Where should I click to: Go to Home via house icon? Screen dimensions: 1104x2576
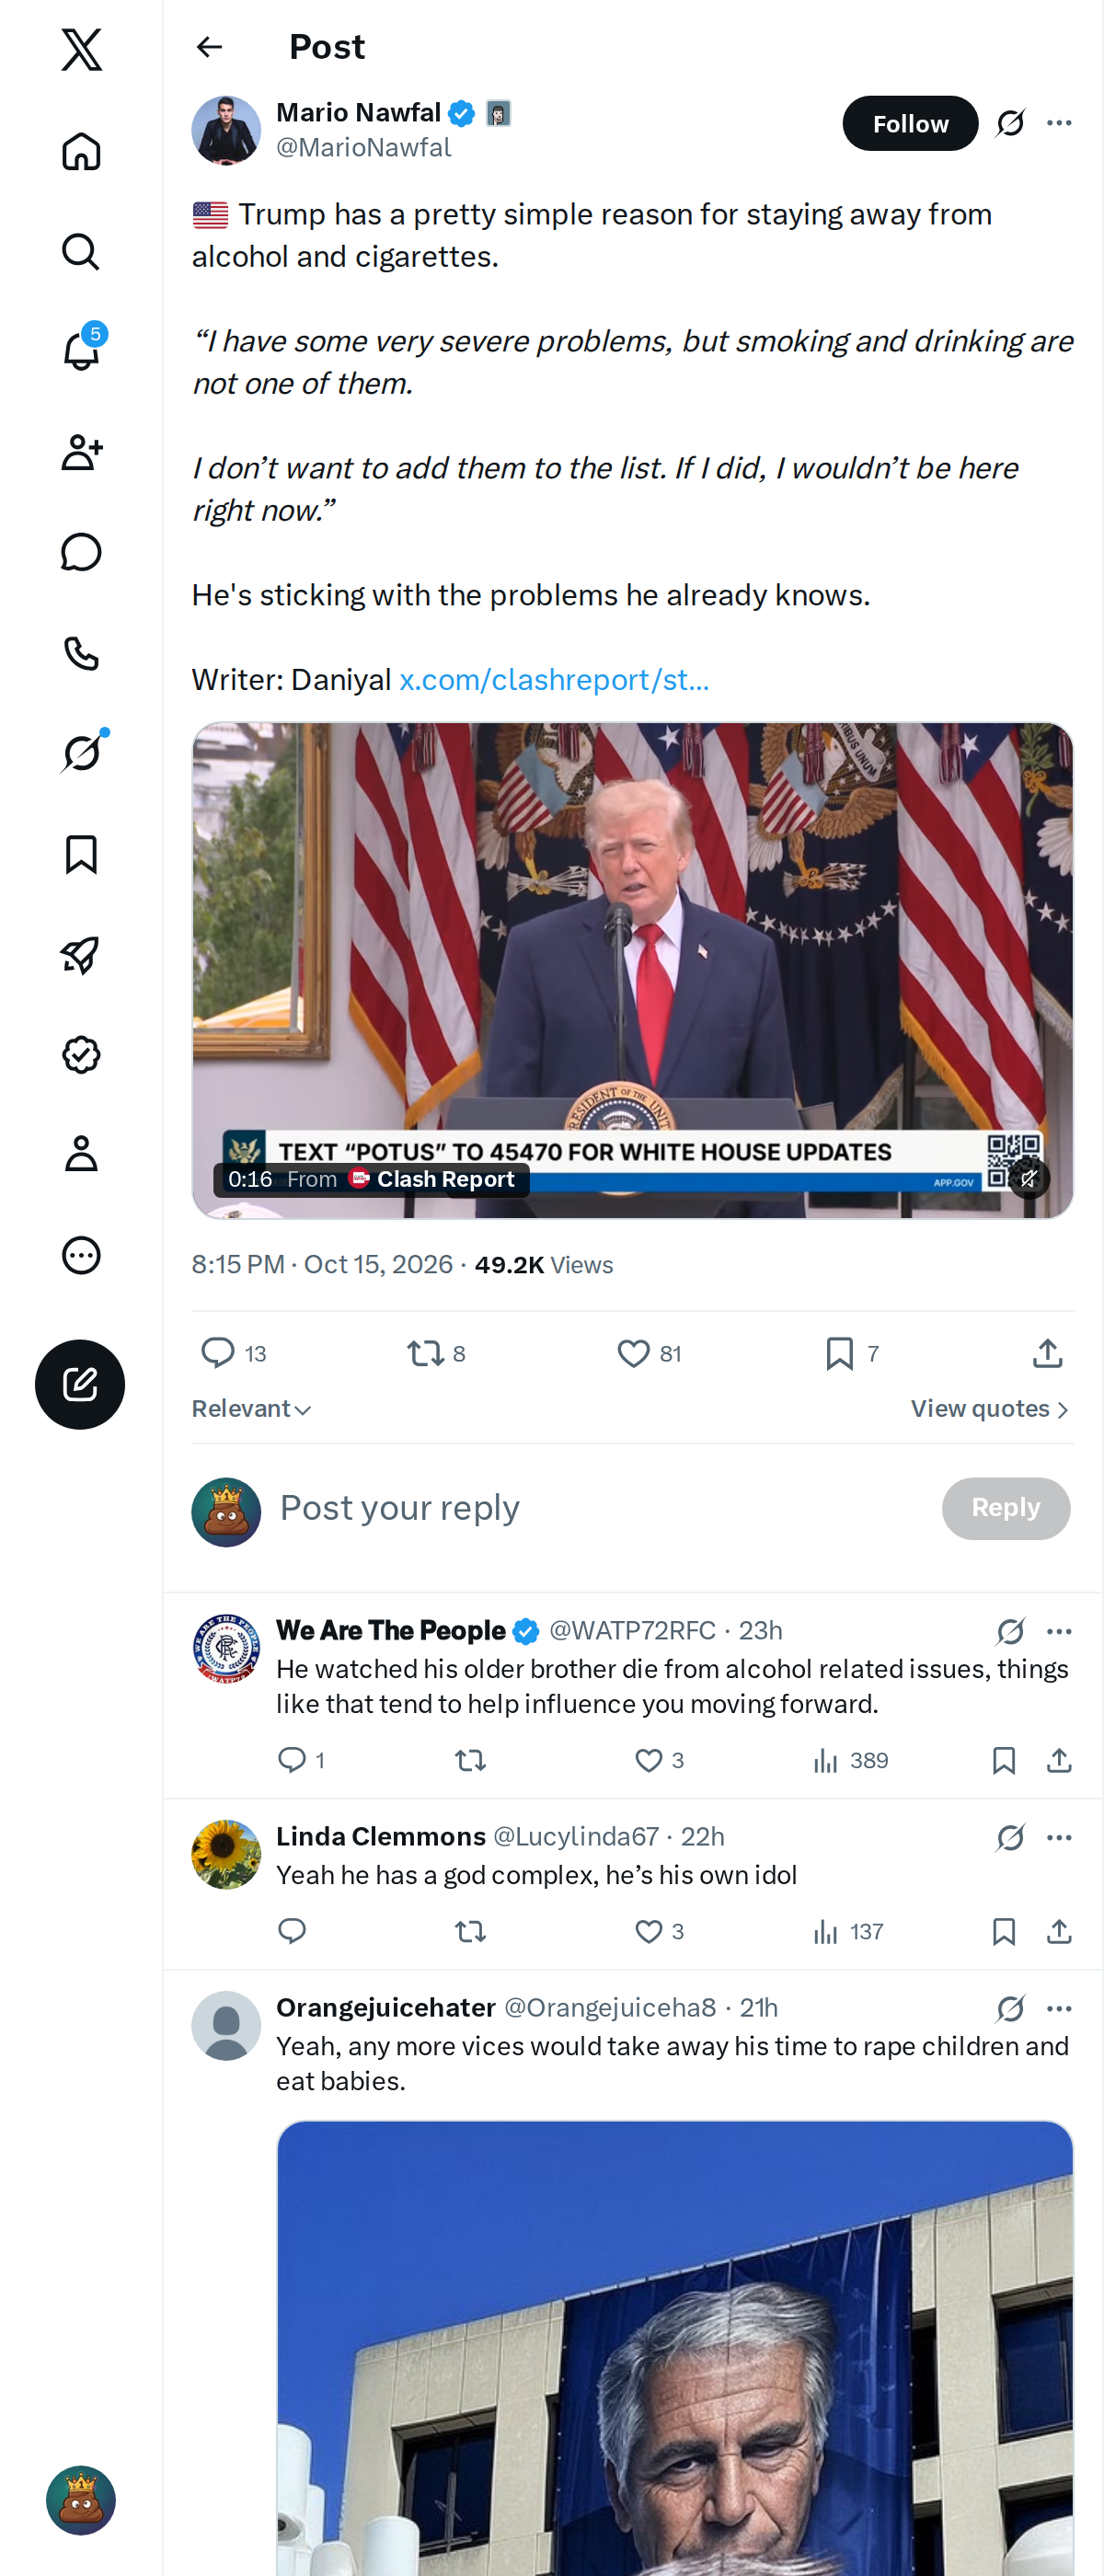(81, 151)
